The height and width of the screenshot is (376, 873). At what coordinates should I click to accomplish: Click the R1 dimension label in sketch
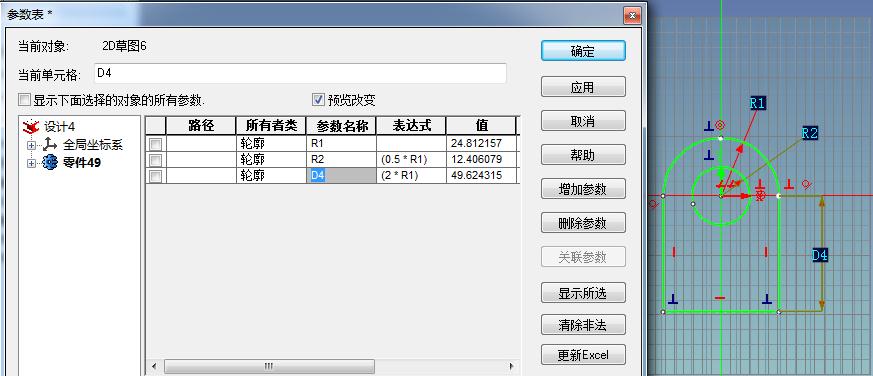click(758, 103)
